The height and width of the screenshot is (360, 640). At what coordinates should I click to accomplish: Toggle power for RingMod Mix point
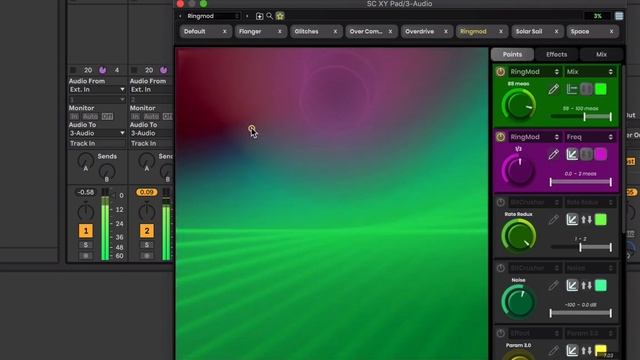point(500,71)
